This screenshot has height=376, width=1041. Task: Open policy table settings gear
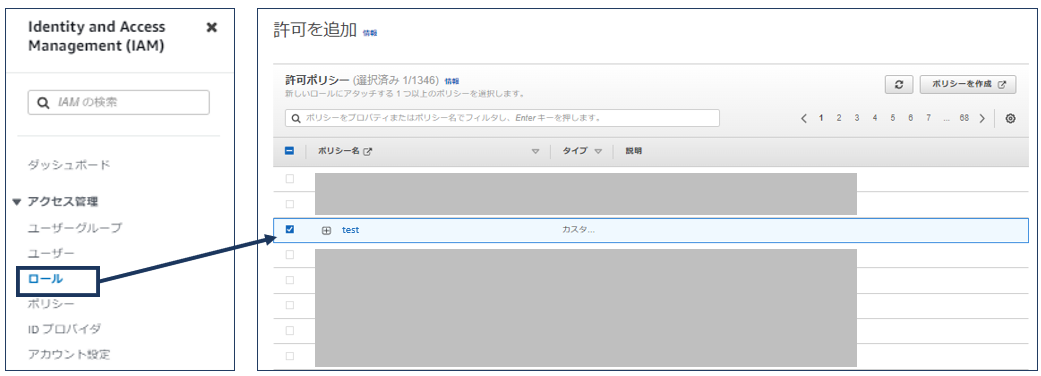tap(1010, 118)
